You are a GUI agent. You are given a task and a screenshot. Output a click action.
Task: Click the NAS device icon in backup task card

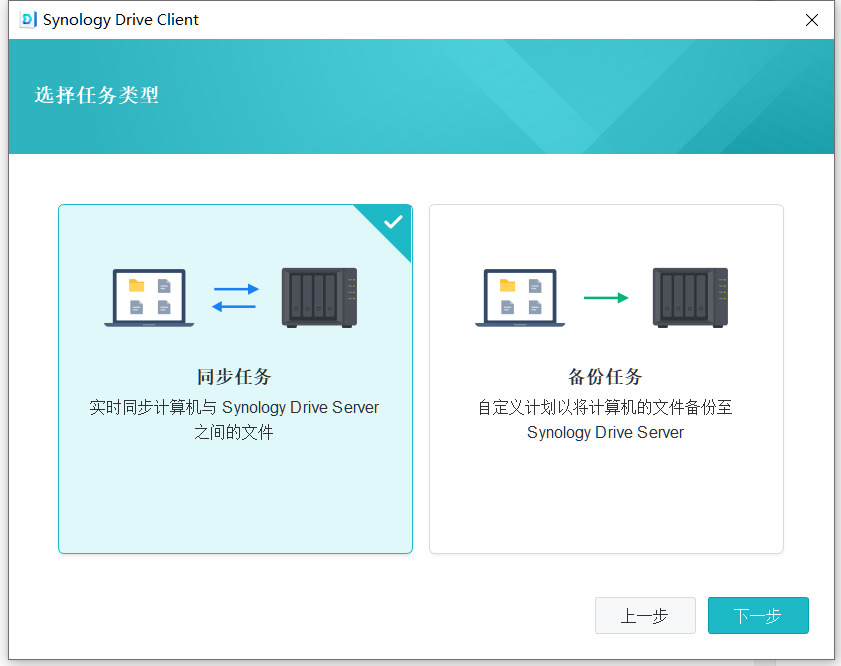[690, 297]
